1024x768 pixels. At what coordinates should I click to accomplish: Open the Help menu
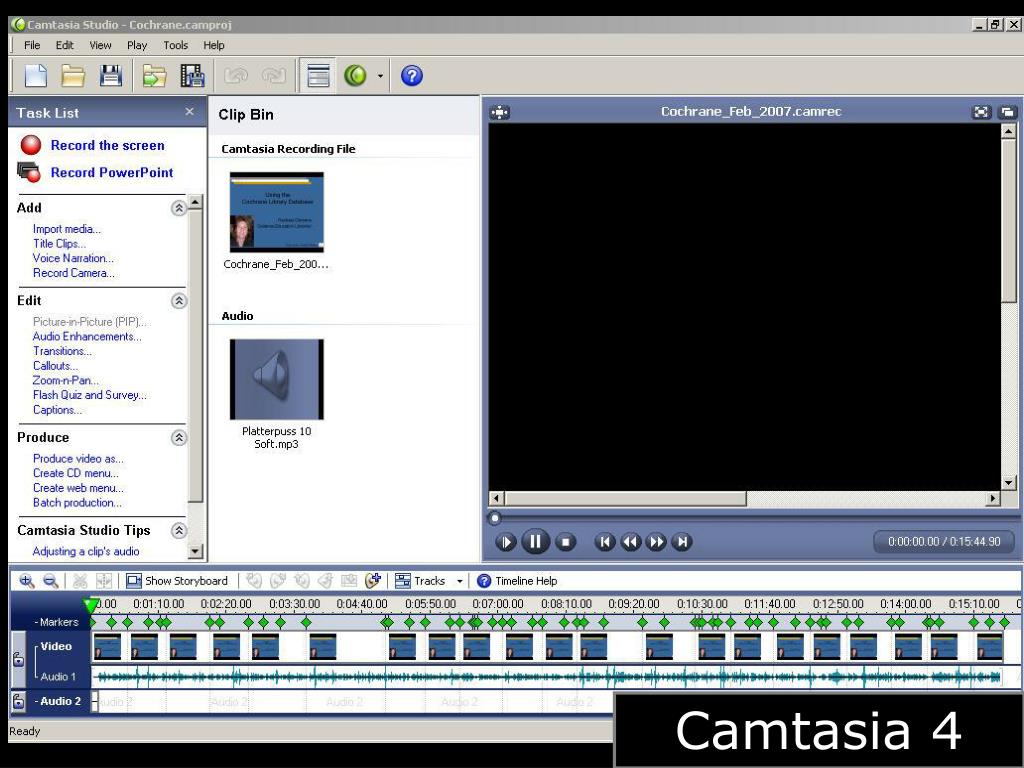tap(214, 45)
